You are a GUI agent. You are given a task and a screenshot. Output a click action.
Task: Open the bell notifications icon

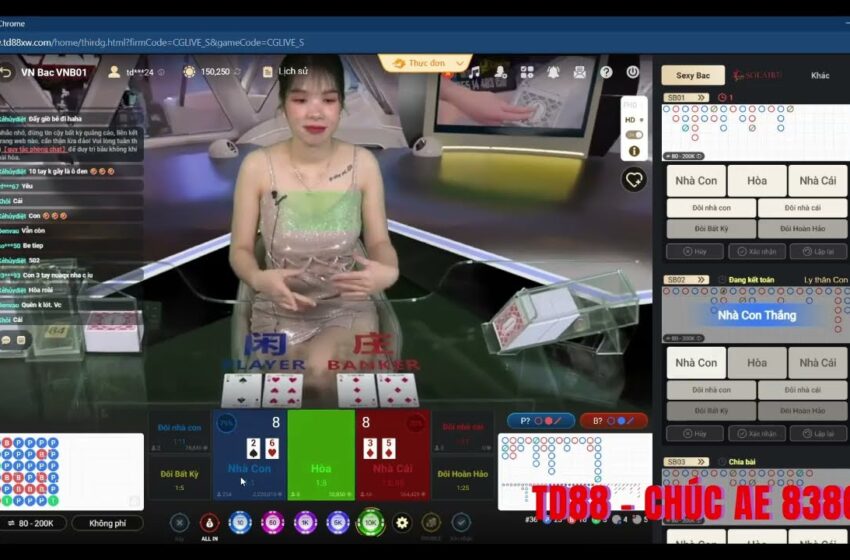pyautogui.click(x=553, y=72)
